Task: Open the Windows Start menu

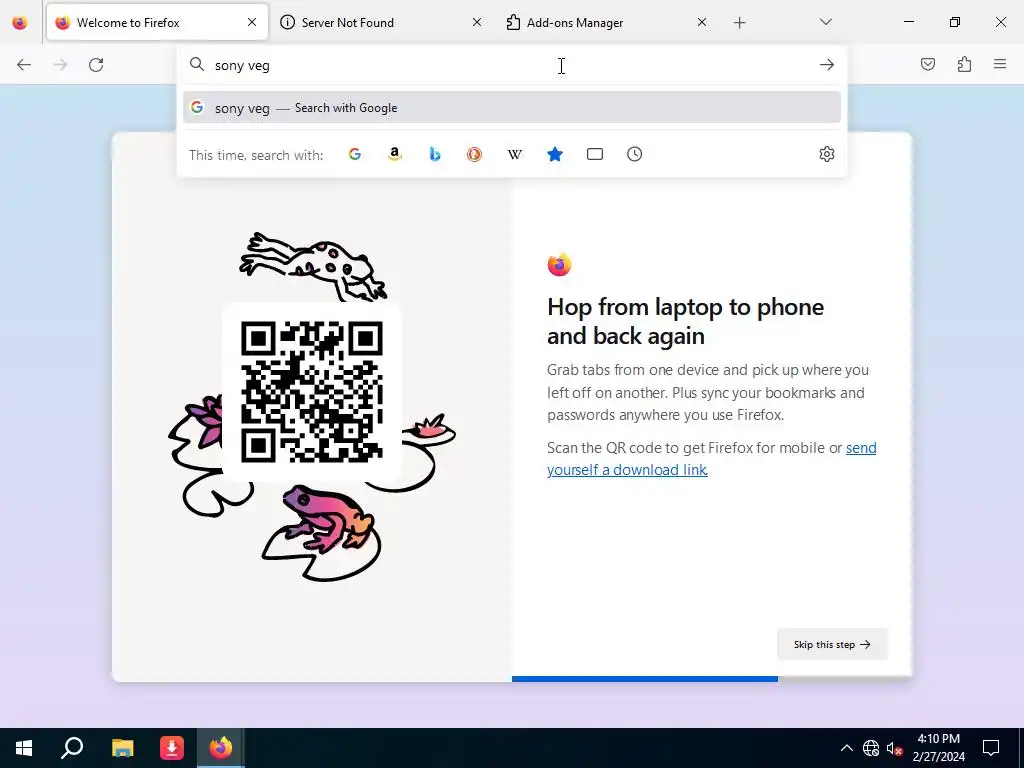Action: coord(24,748)
